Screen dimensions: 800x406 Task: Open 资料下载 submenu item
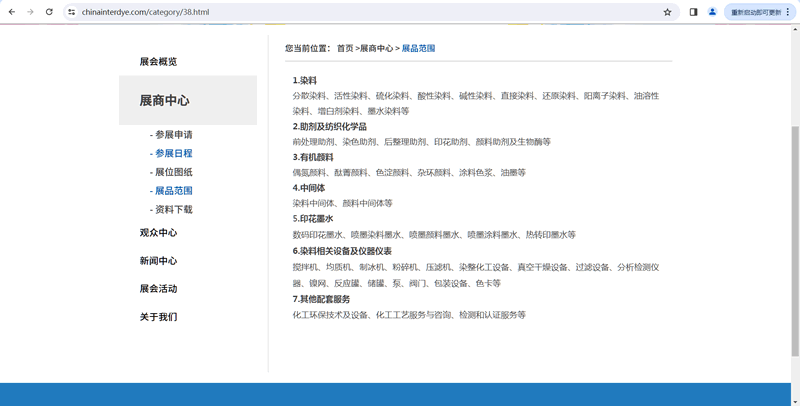pos(173,210)
